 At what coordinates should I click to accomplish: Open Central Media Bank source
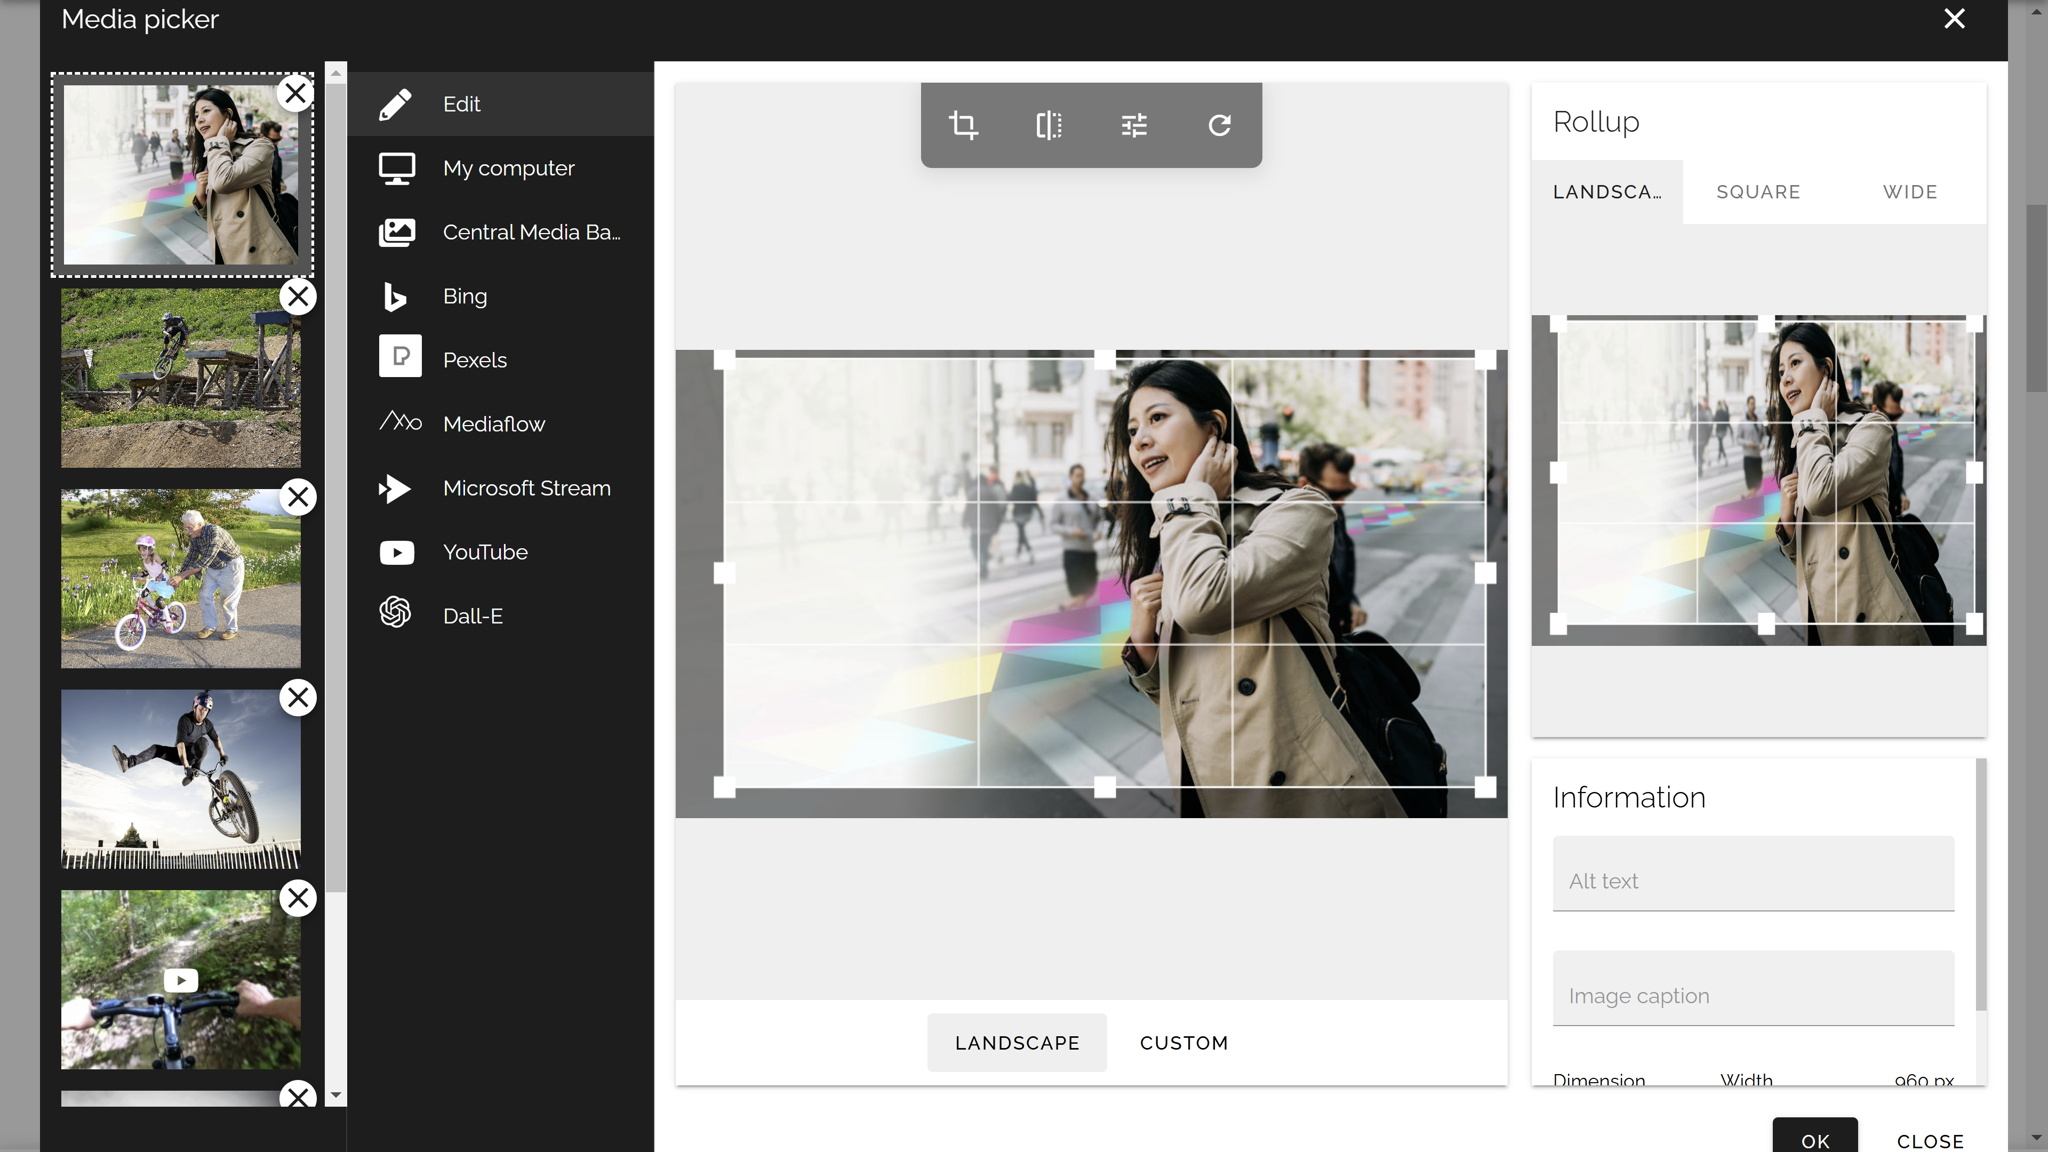(x=501, y=232)
